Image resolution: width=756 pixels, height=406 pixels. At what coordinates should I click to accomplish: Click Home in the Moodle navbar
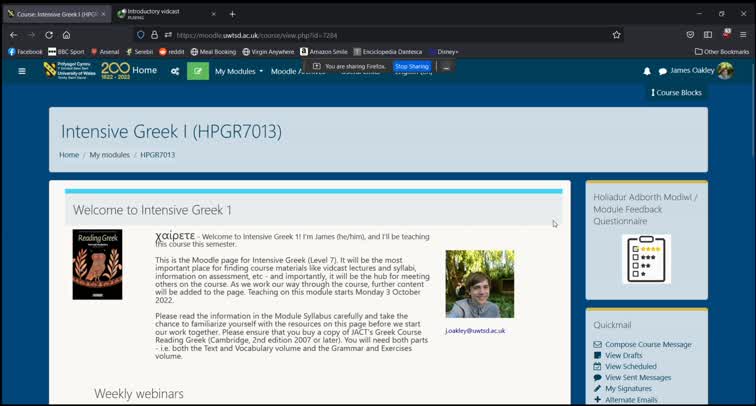[145, 70]
